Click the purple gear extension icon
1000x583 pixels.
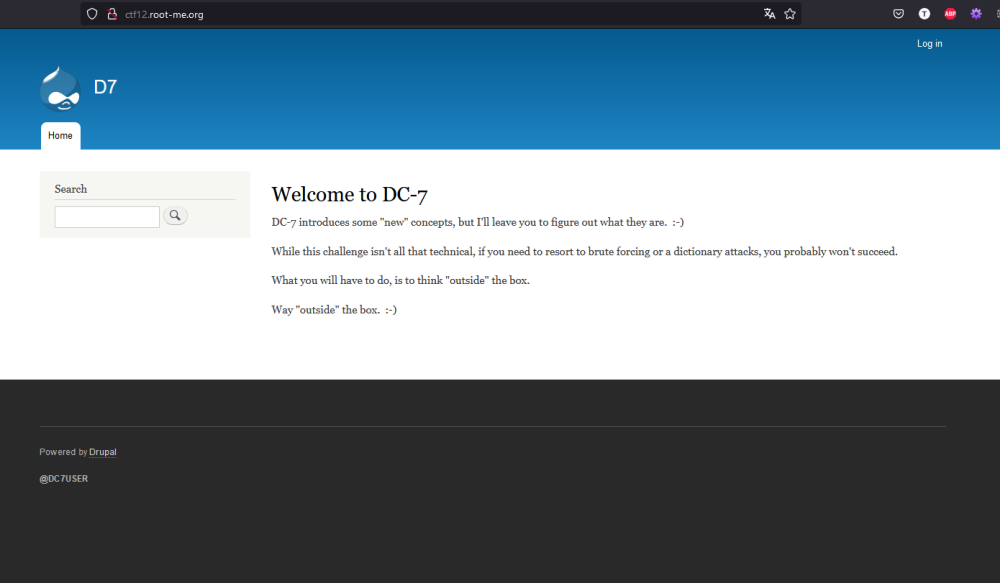(x=976, y=14)
